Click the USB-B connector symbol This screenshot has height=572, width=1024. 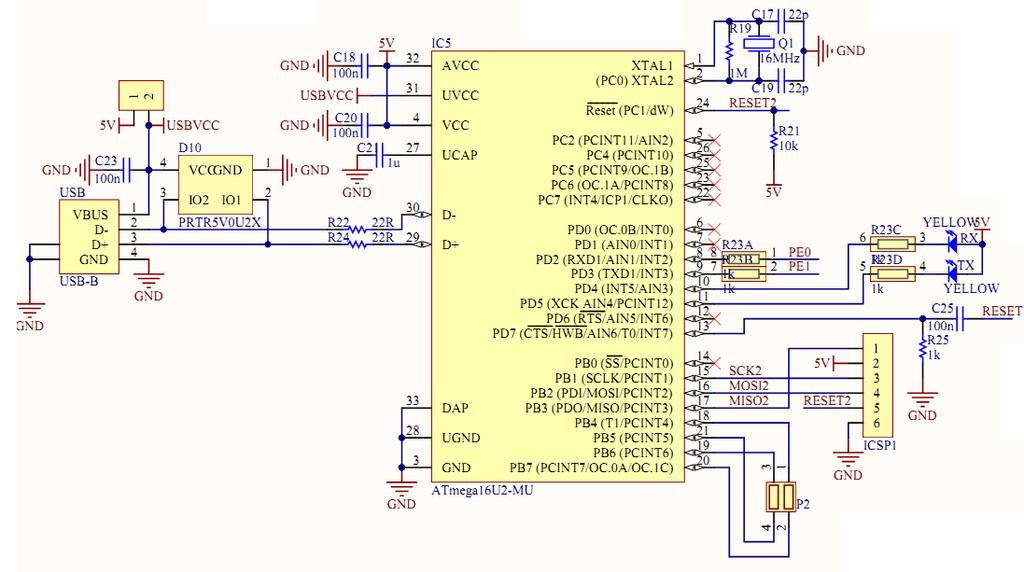click(x=89, y=236)
